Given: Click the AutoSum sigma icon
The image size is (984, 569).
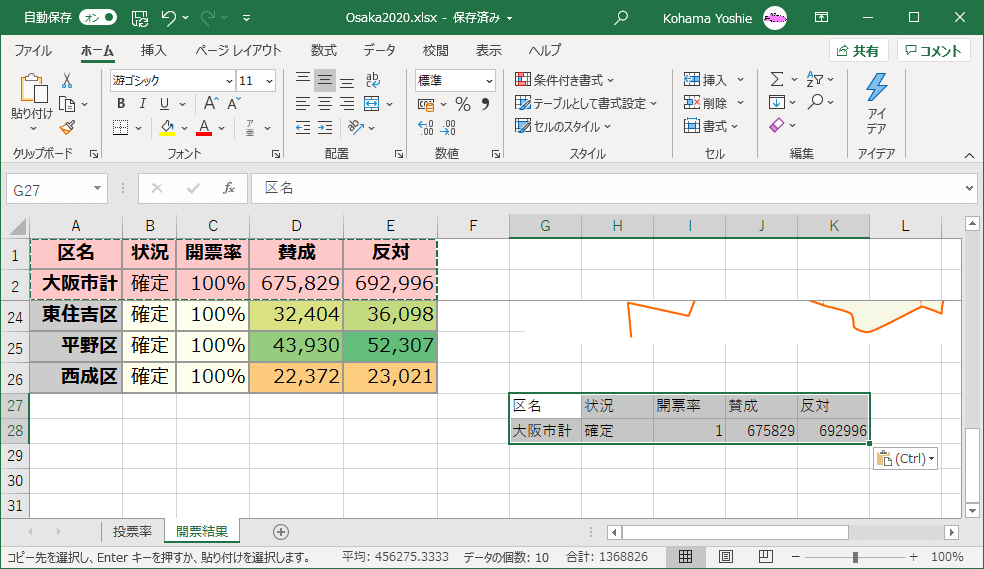Looking at the screenshot, I should tap(777, 79).
